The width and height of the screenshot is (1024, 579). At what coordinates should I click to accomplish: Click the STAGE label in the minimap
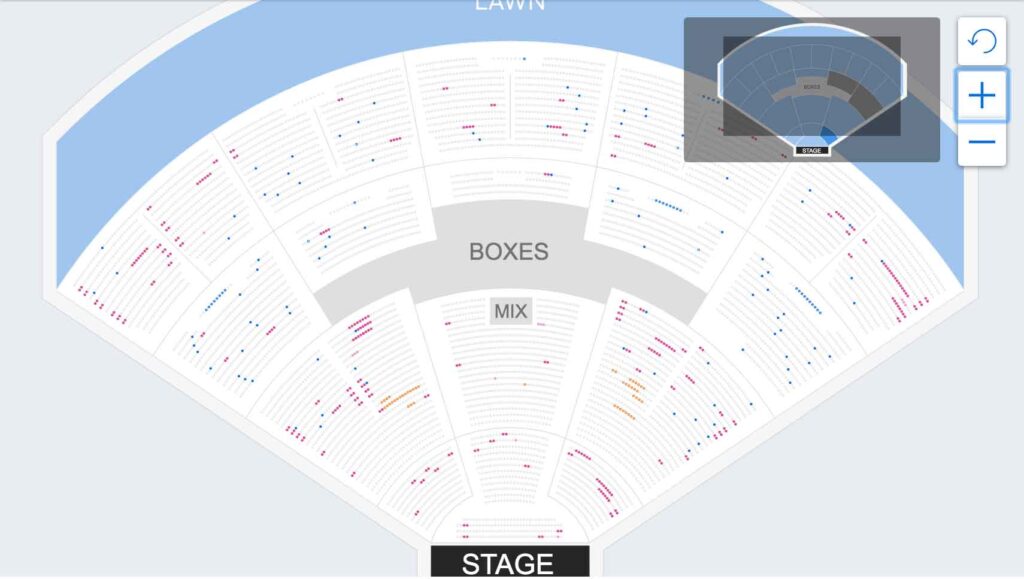[812, 151]
